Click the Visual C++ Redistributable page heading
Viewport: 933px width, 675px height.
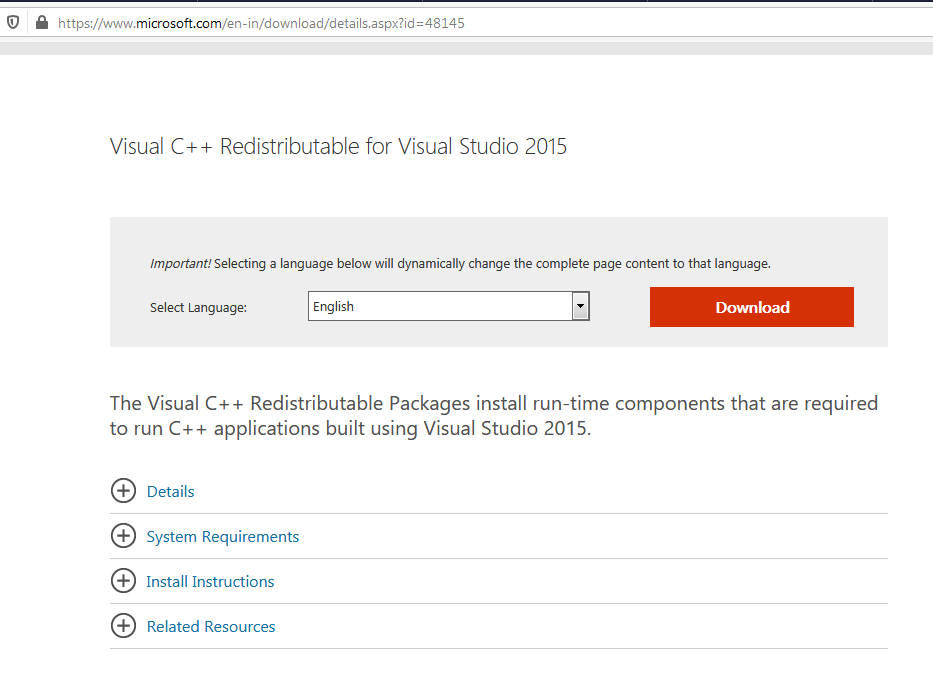click(338, 147)
